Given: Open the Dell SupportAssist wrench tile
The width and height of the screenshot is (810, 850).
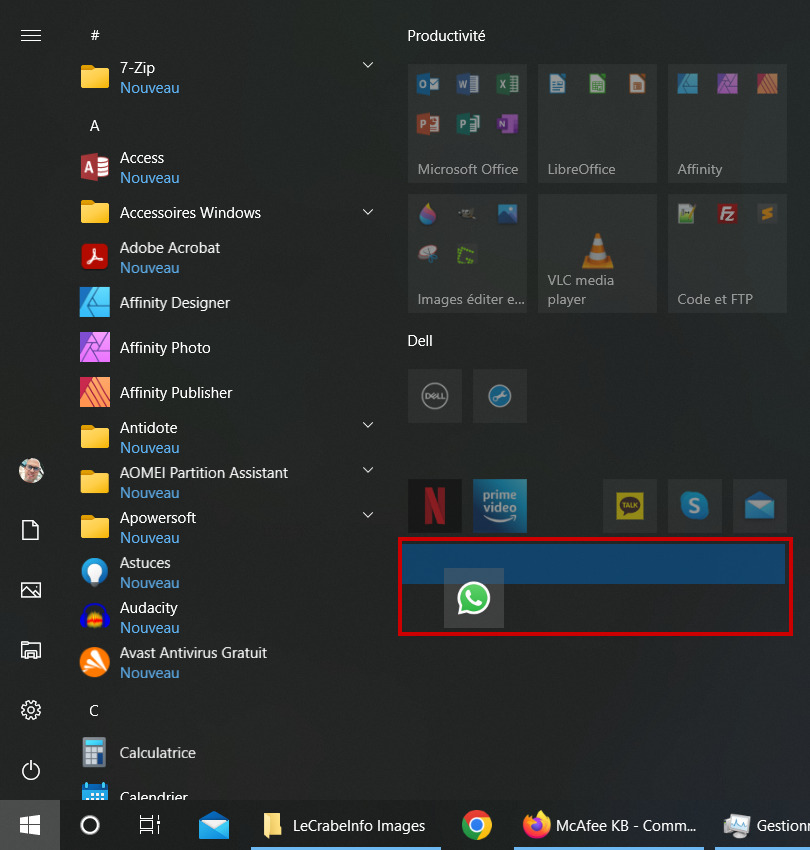Looking at the screenshot, I should click(x=500, y=396).
